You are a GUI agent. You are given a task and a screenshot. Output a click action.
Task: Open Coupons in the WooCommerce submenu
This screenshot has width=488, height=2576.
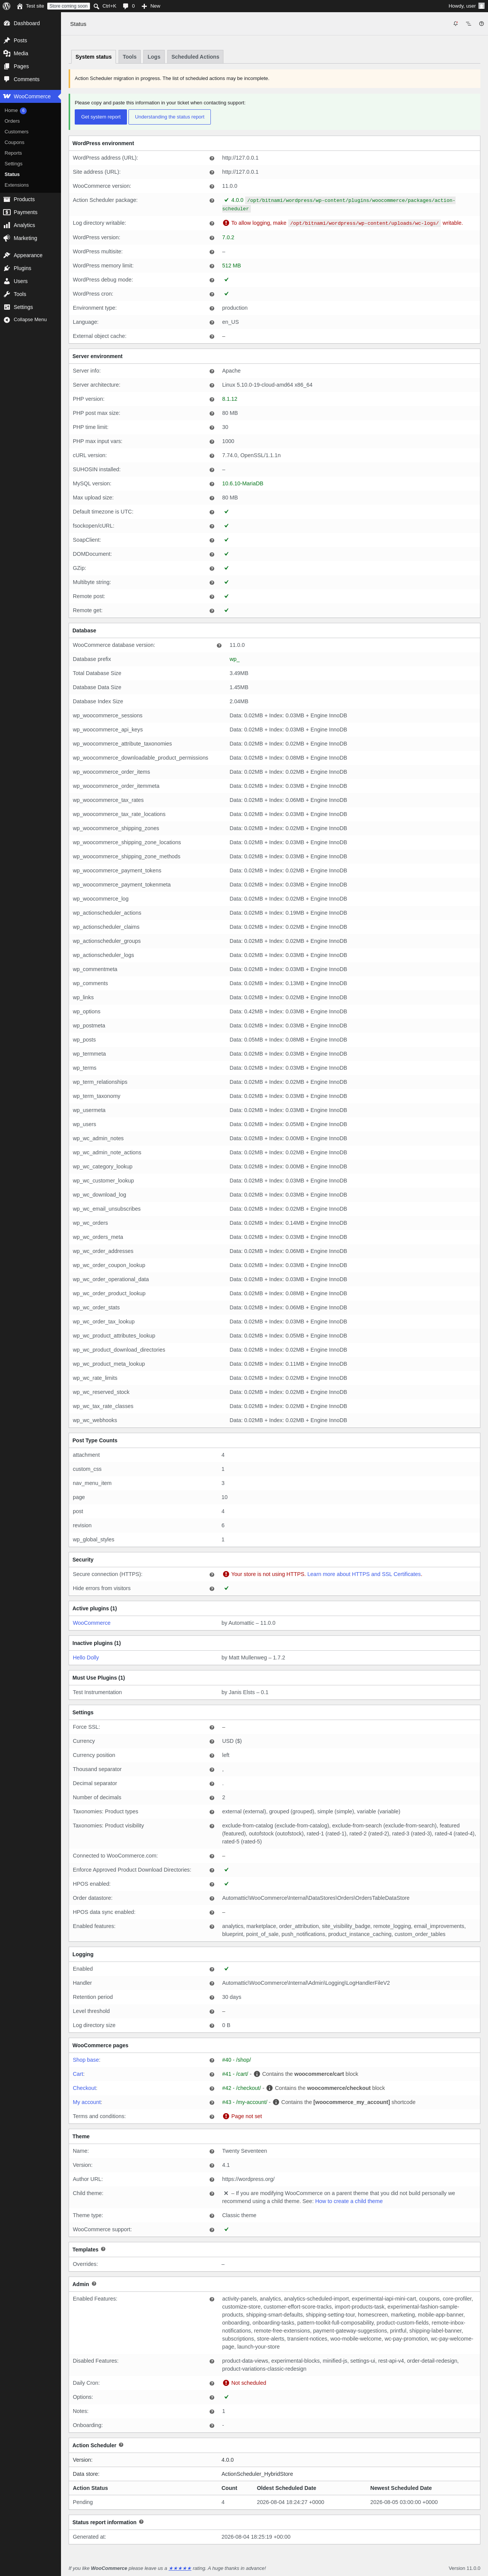point(14,142)
